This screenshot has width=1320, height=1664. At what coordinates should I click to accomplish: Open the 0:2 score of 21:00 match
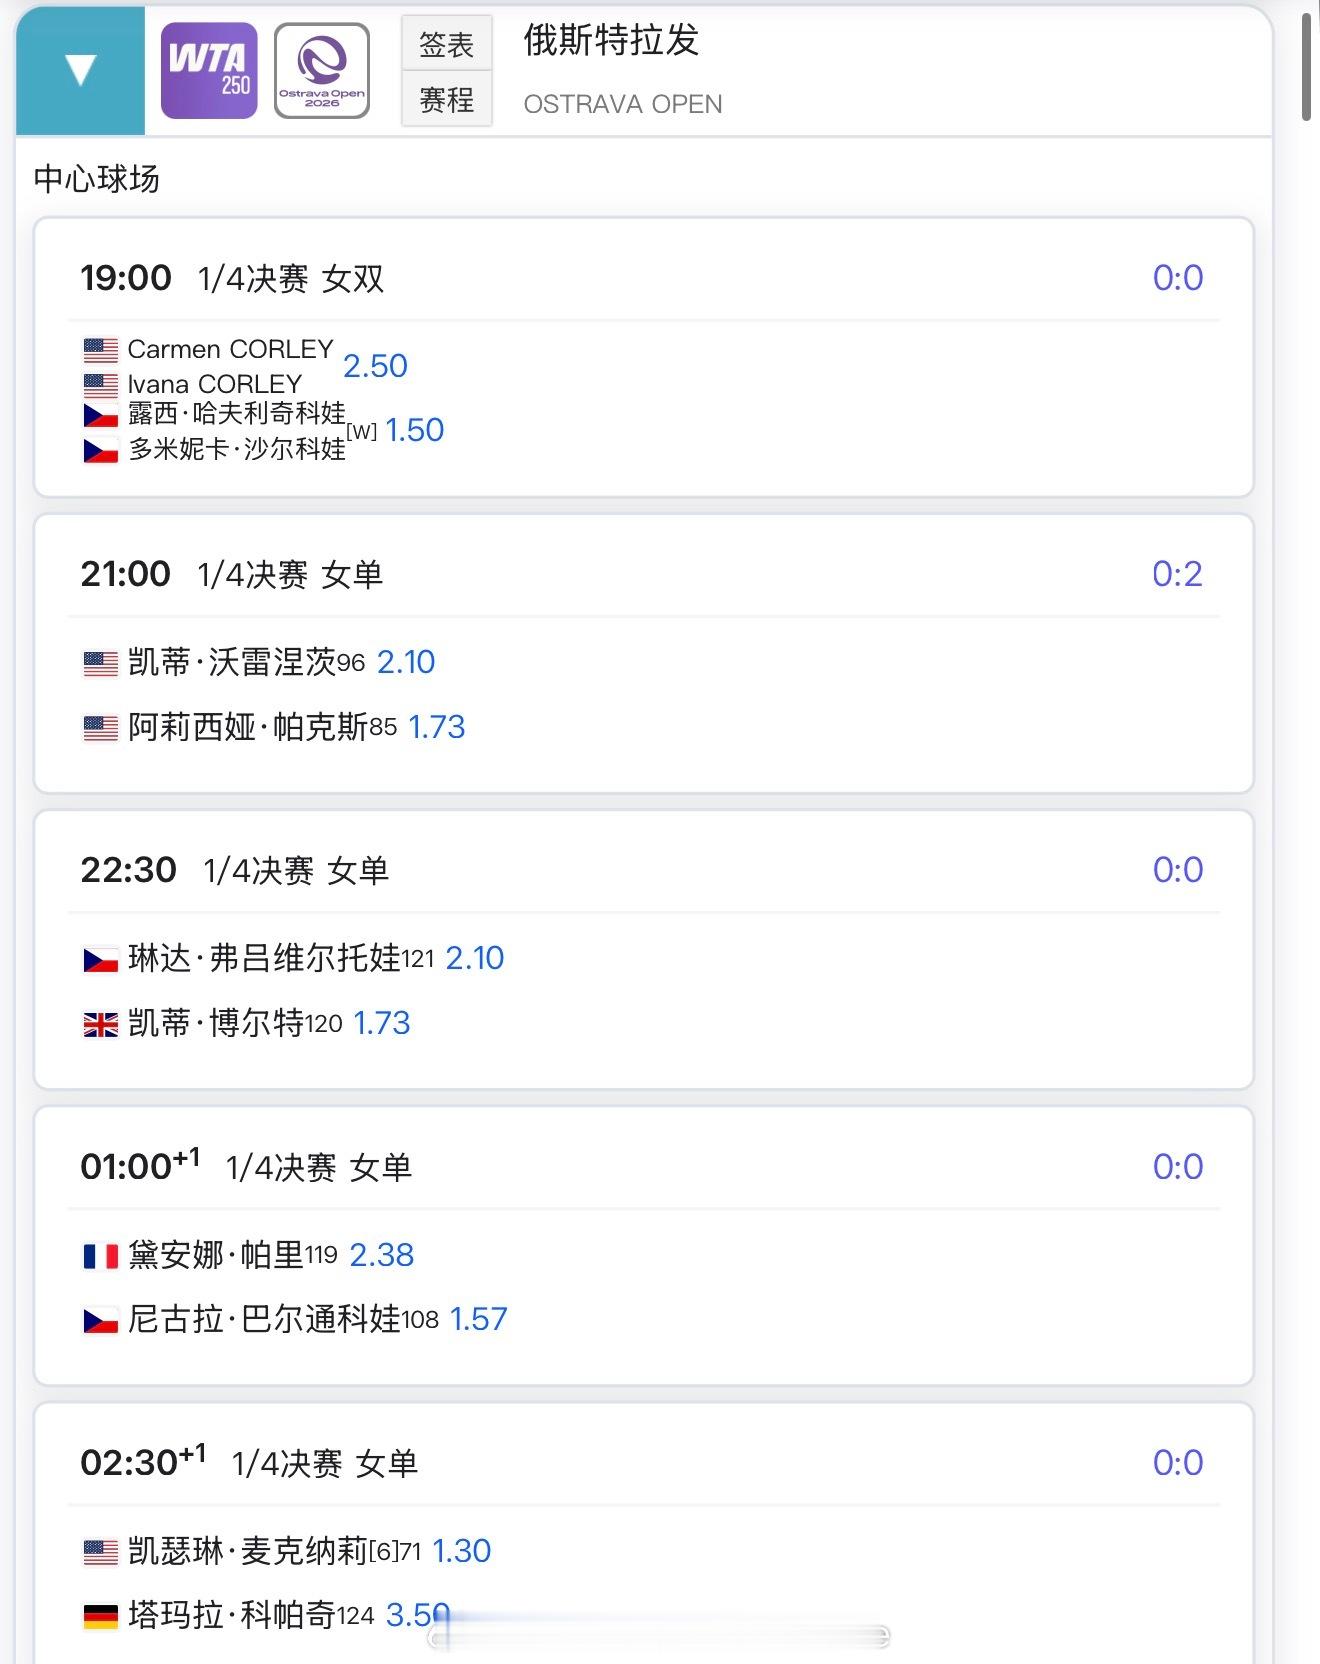(x=1176, y=574)
